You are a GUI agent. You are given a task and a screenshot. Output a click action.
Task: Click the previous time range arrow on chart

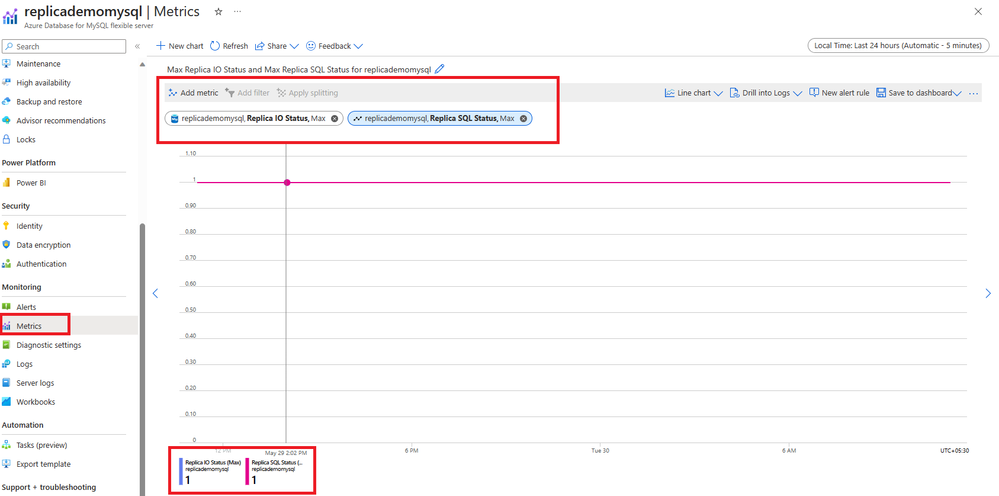(155, 294)
